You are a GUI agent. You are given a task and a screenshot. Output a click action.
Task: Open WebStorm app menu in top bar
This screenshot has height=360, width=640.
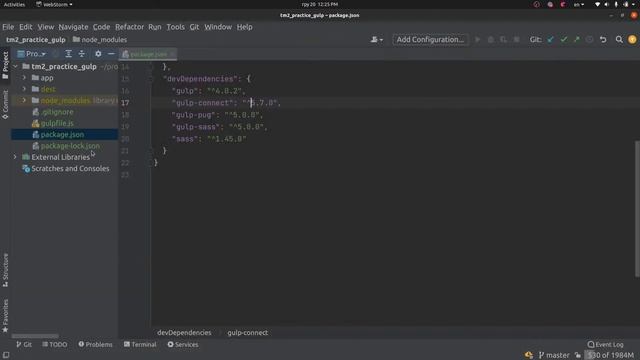(54, 4)
